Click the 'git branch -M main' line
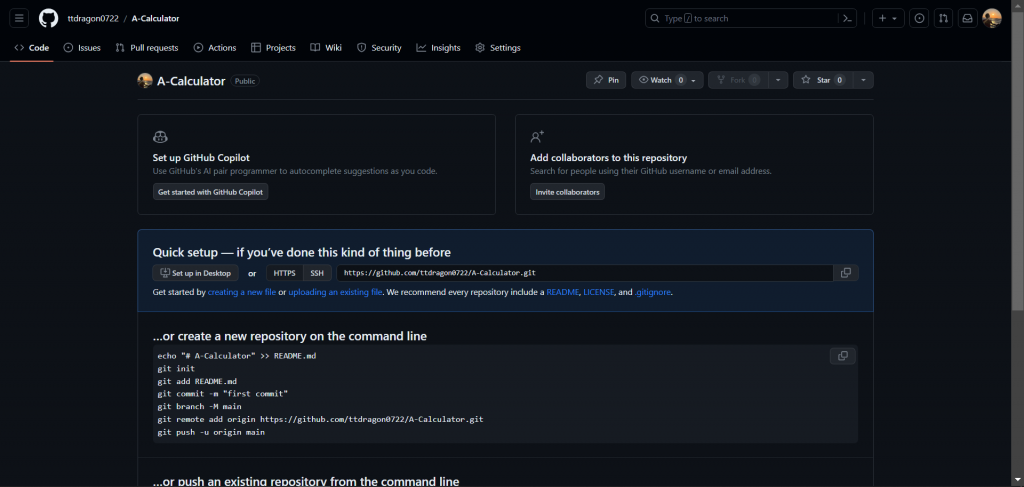 click(199, 407)
